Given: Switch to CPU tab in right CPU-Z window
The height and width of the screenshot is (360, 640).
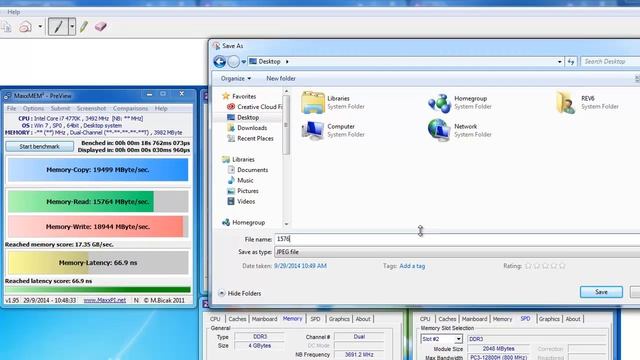Looking at the screenshot, I should pyautogui.click(x=425, y=319).
